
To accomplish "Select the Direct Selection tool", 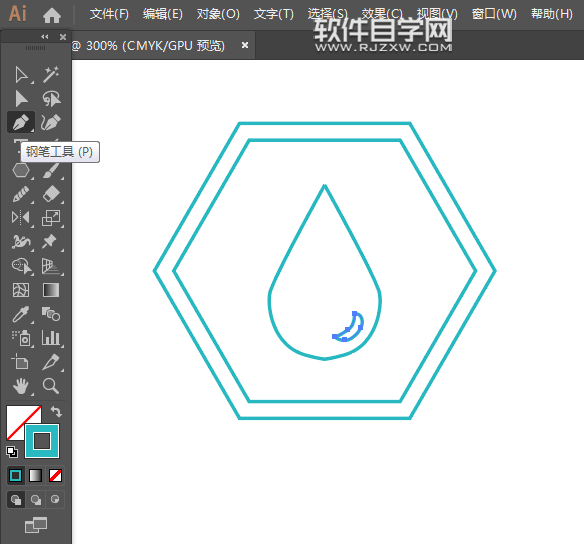I will (21, 99).
